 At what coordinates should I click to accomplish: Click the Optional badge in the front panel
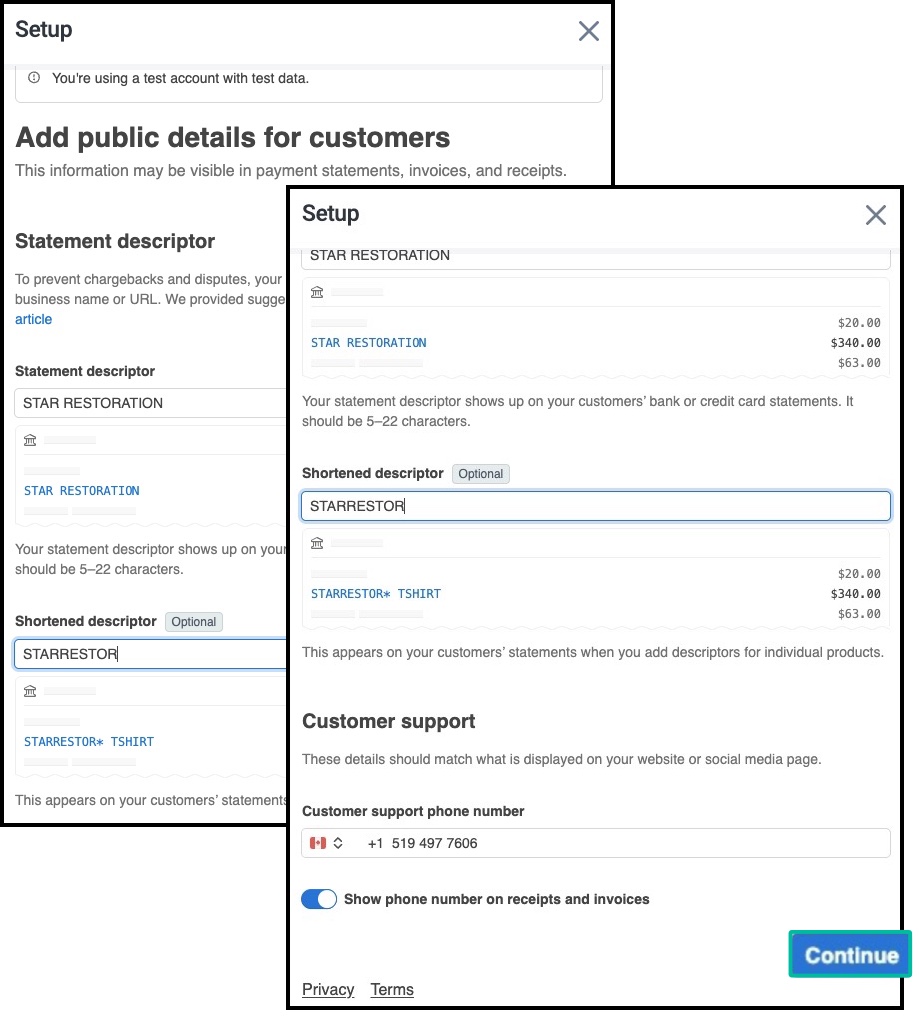[481, 473]
